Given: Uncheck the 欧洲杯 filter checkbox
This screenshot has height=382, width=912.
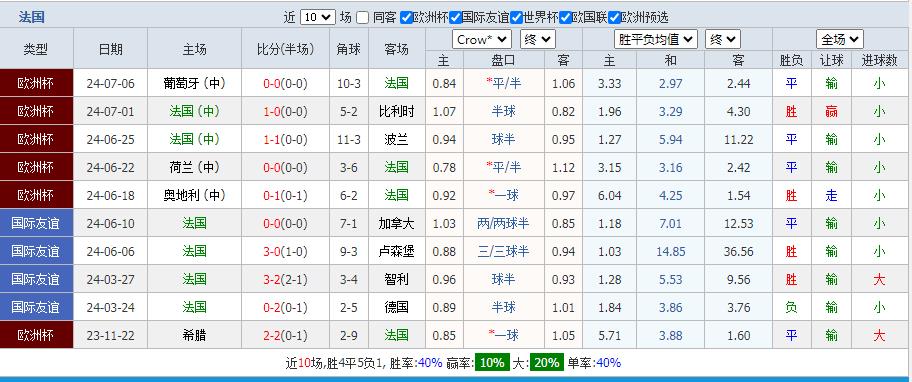Looking at the screenshot, I should 407,17.
